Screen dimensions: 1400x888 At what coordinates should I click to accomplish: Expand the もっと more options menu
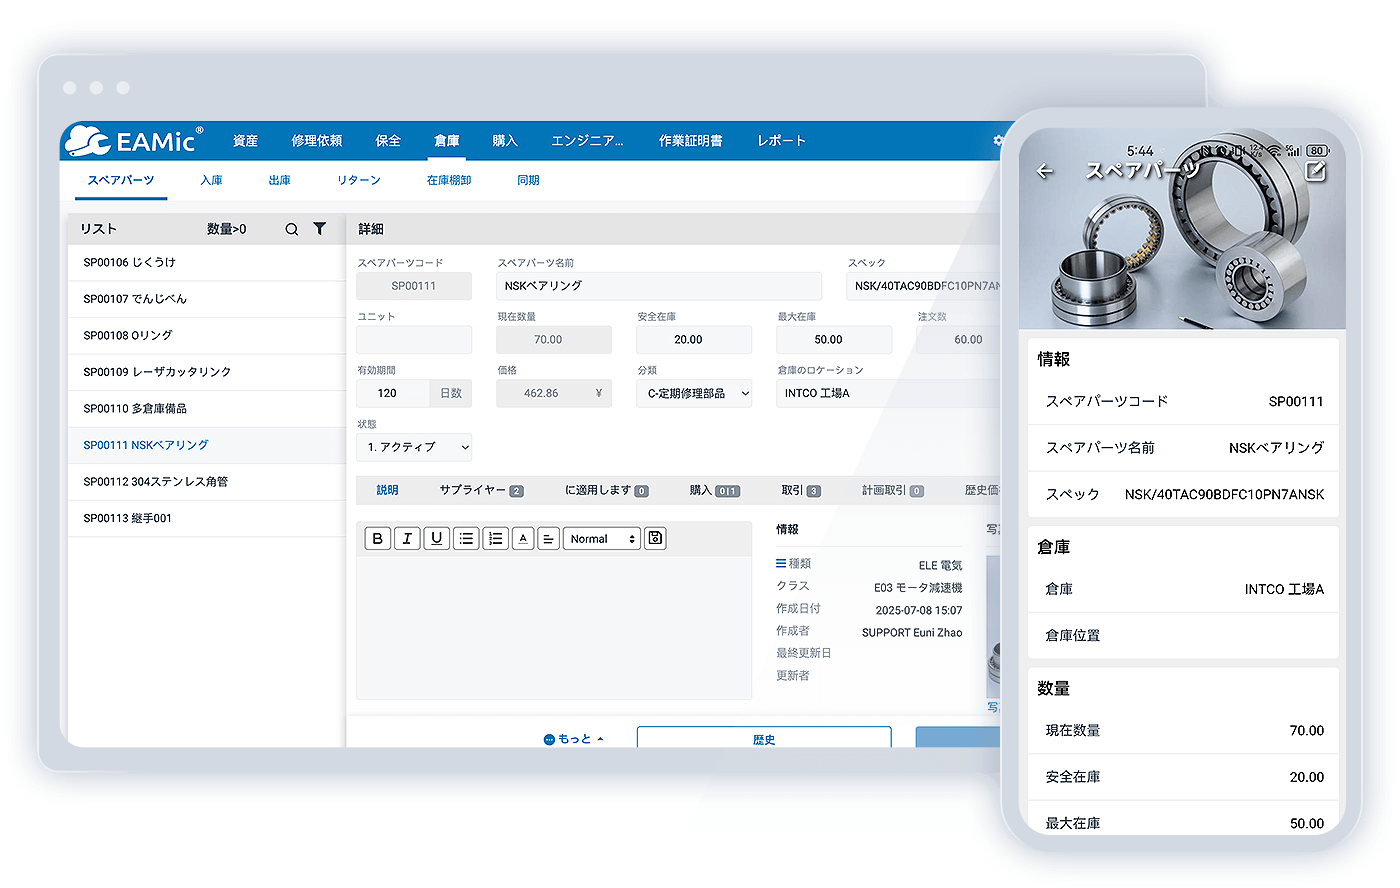[574, 739]
